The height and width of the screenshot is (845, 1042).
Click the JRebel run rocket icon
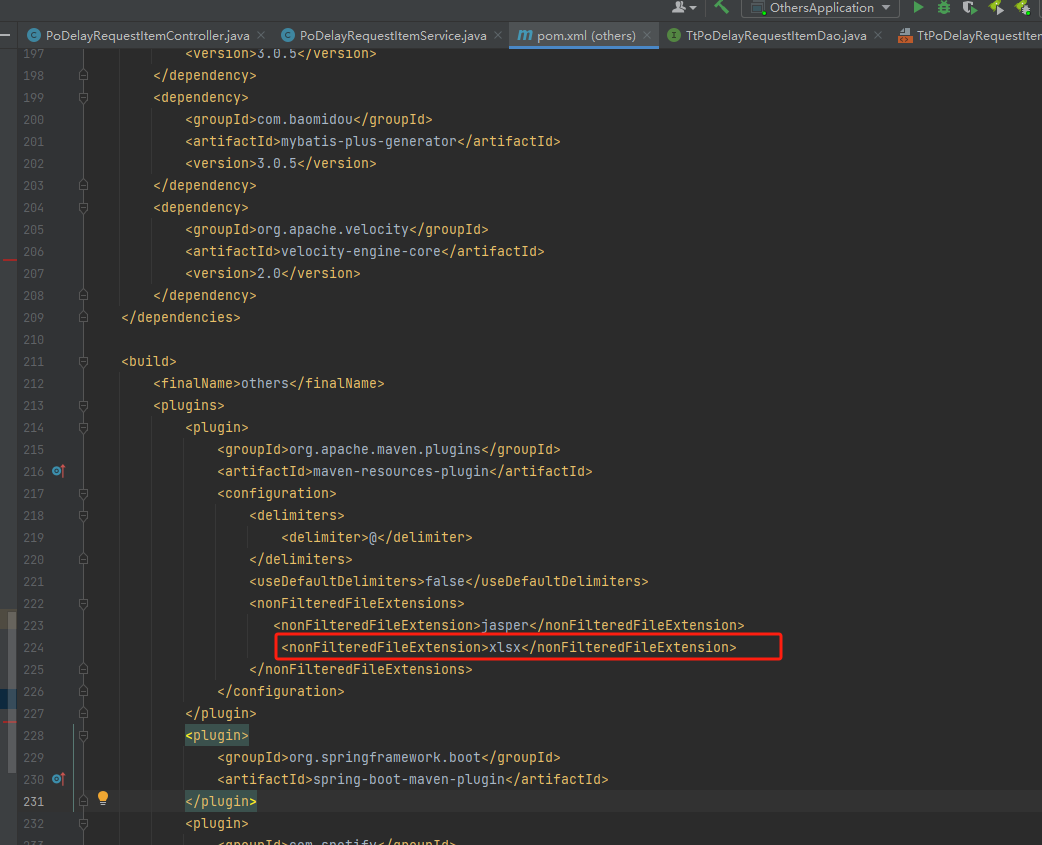(x=995, y=7)
